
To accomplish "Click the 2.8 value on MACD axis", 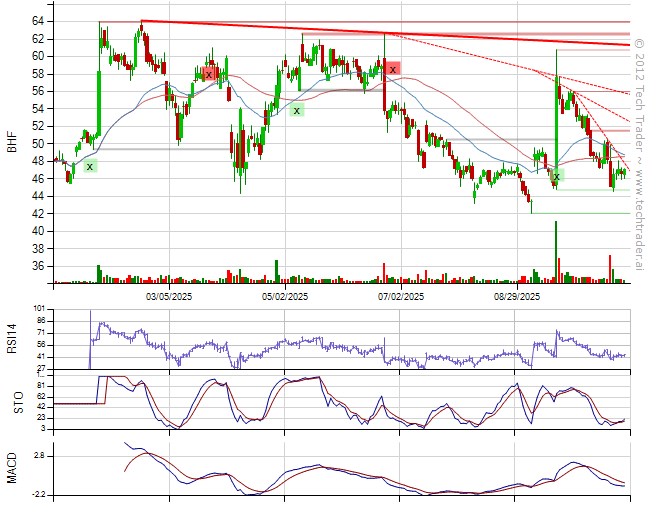I will tap(37, 455).
